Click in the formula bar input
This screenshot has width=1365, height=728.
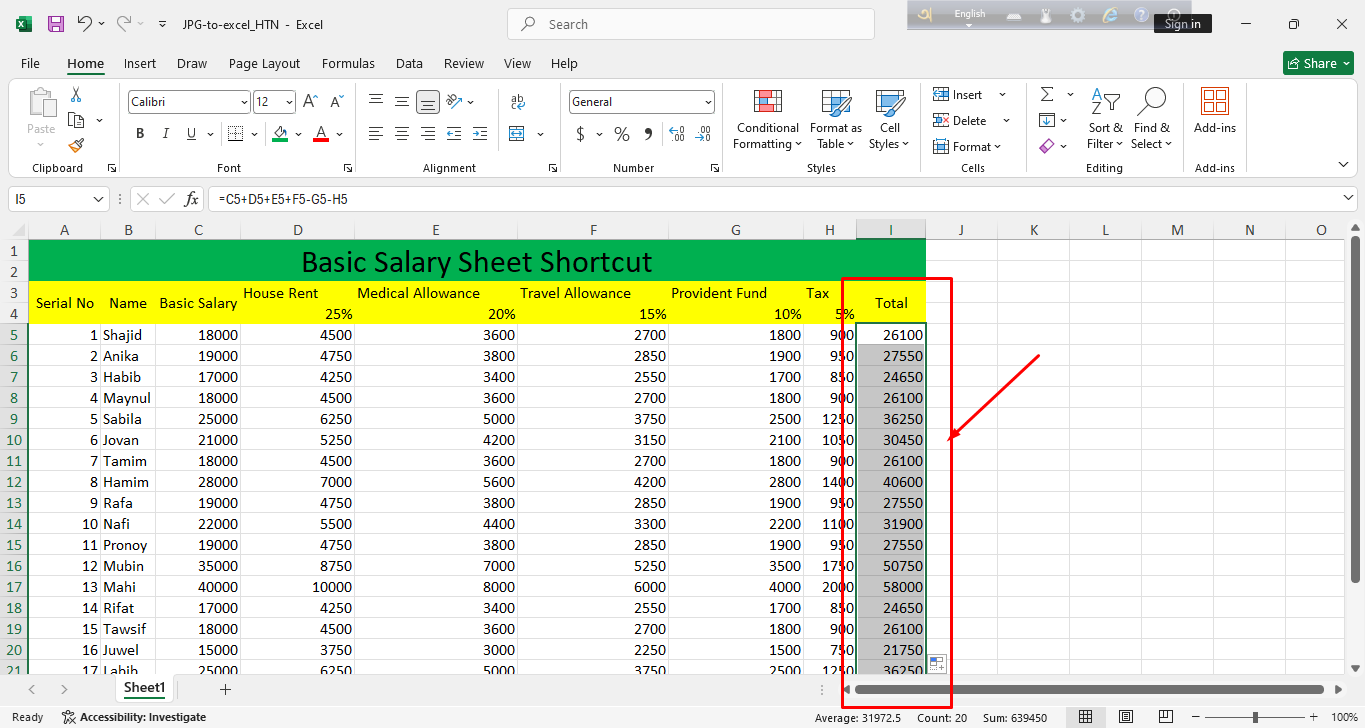[x=780, y=199]
